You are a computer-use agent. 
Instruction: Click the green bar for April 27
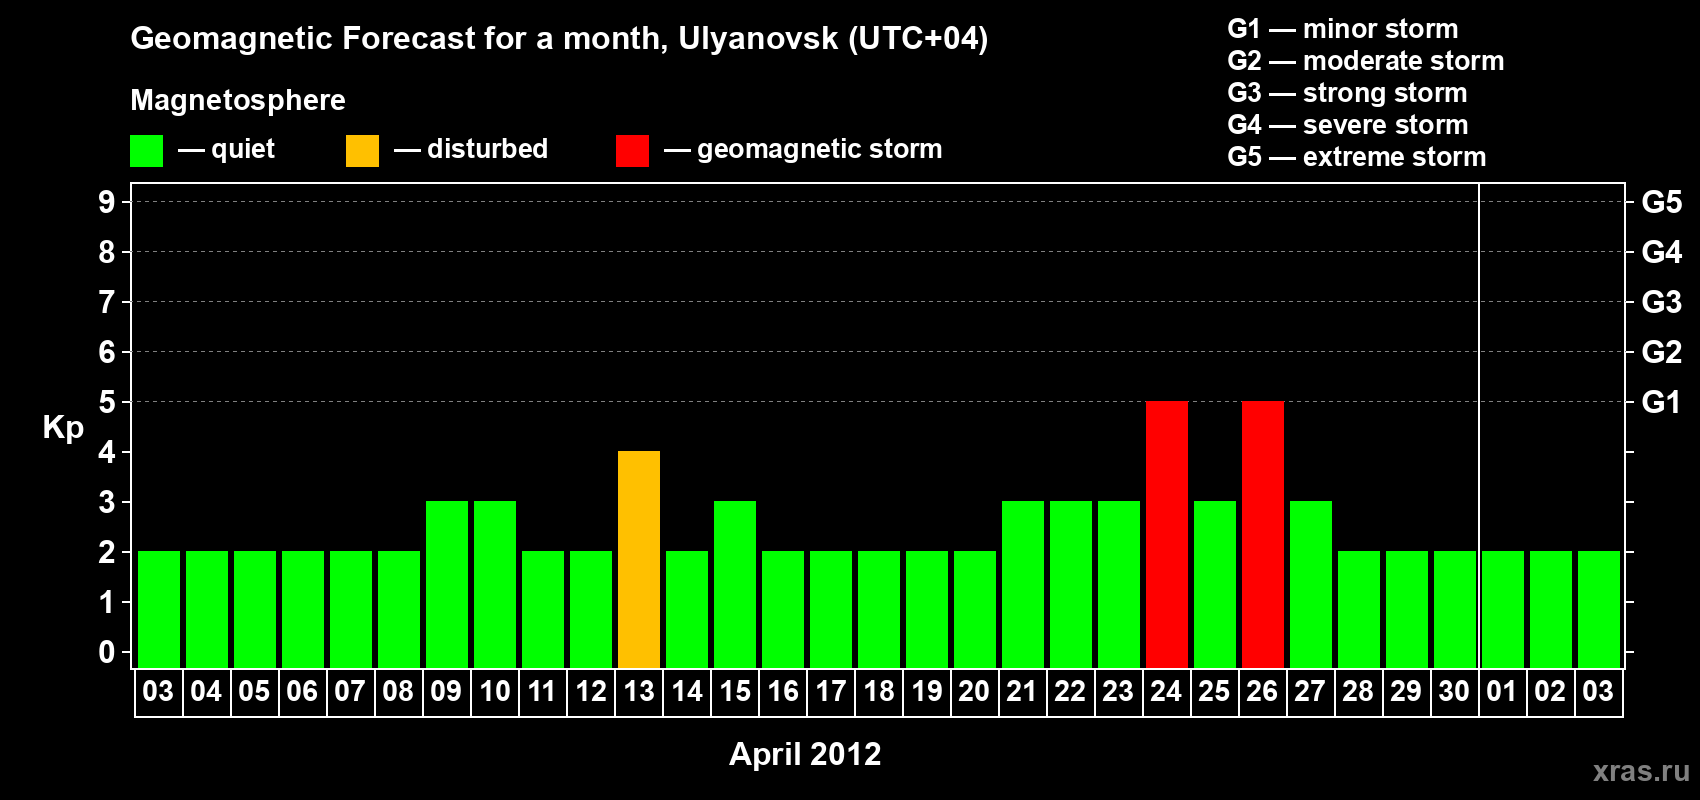click(x=1311, y=585)
